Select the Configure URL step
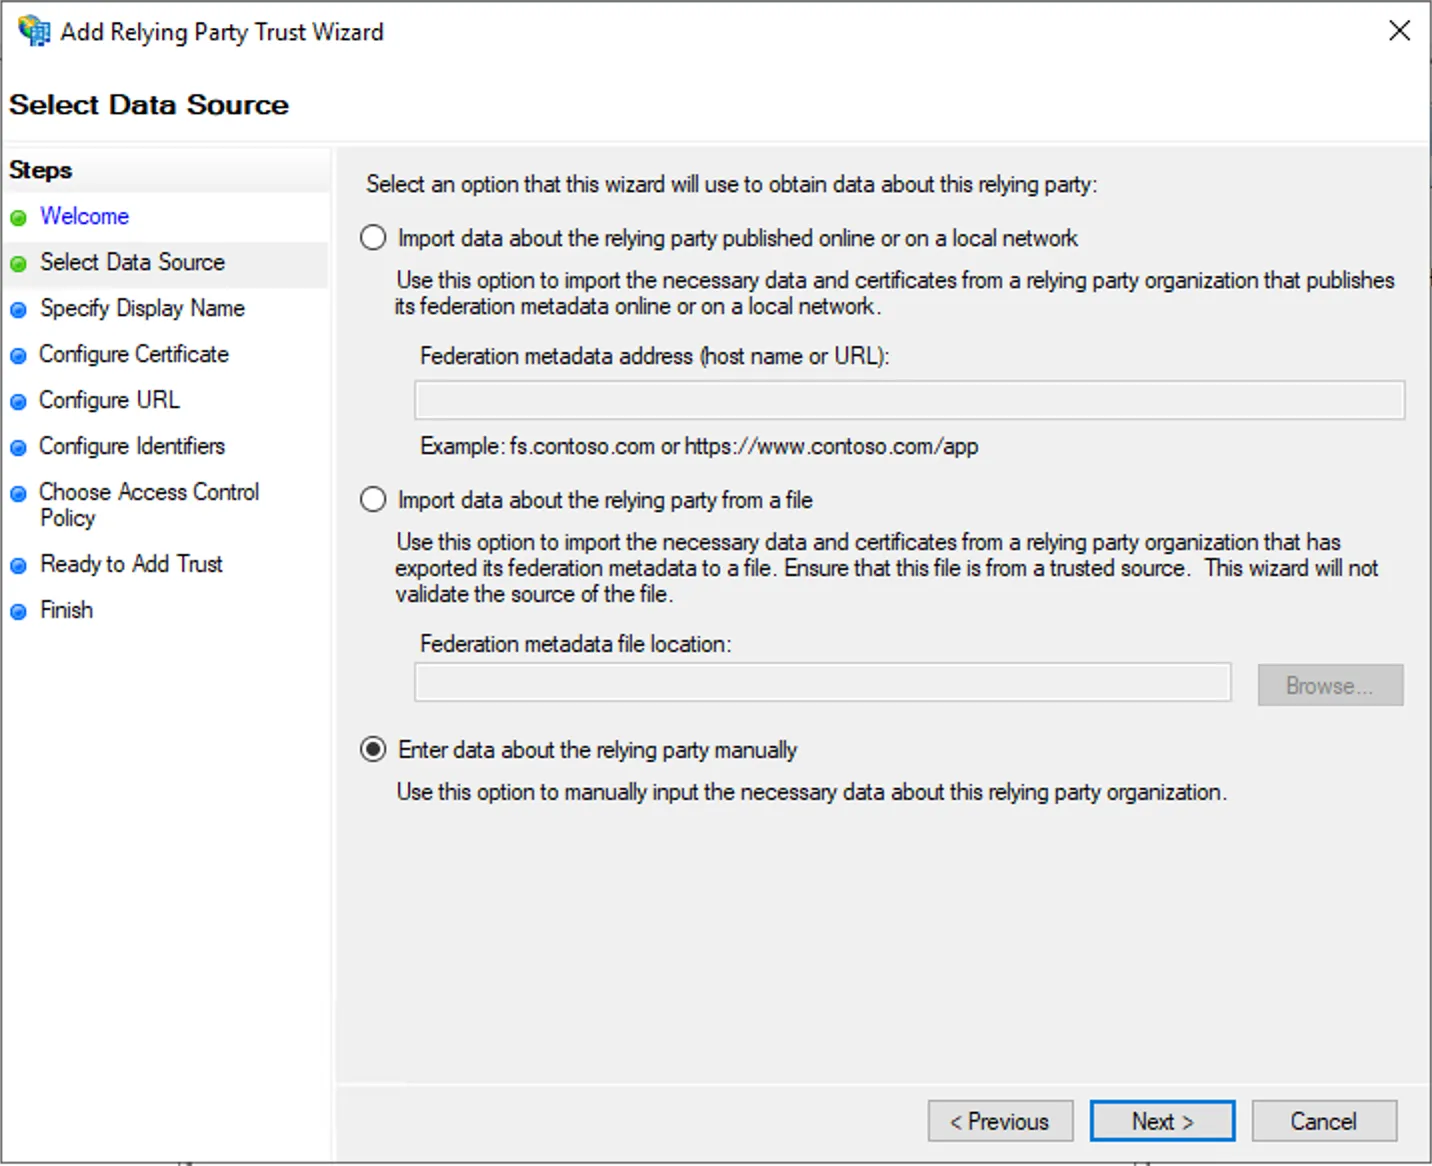Image resolution: width=1432 pixels, height=1166 pixels. (x=109, y=400)
